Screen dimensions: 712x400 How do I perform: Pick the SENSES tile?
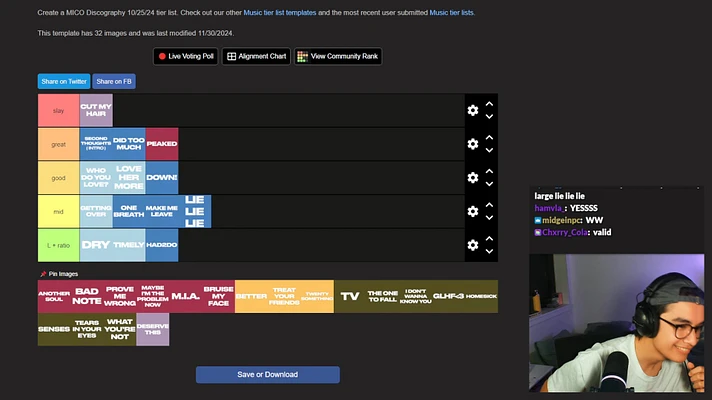tap(54, 329)
